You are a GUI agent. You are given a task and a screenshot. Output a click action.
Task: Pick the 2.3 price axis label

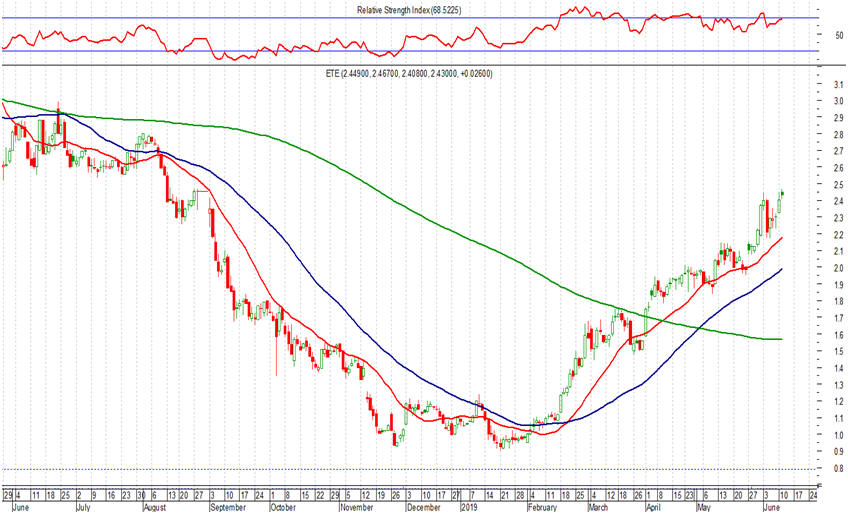point(838,218)
